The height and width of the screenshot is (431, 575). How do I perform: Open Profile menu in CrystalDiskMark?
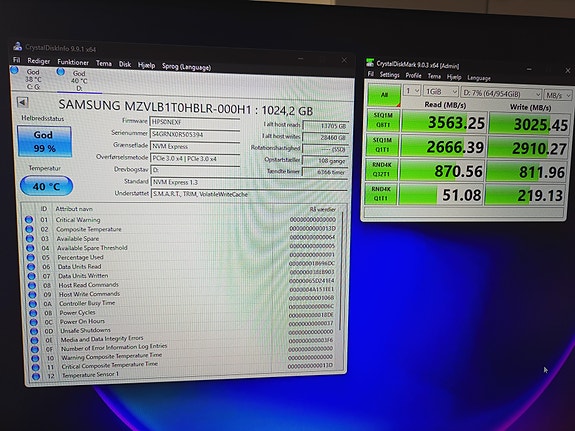pyautogui.click(x=413, y=76)
